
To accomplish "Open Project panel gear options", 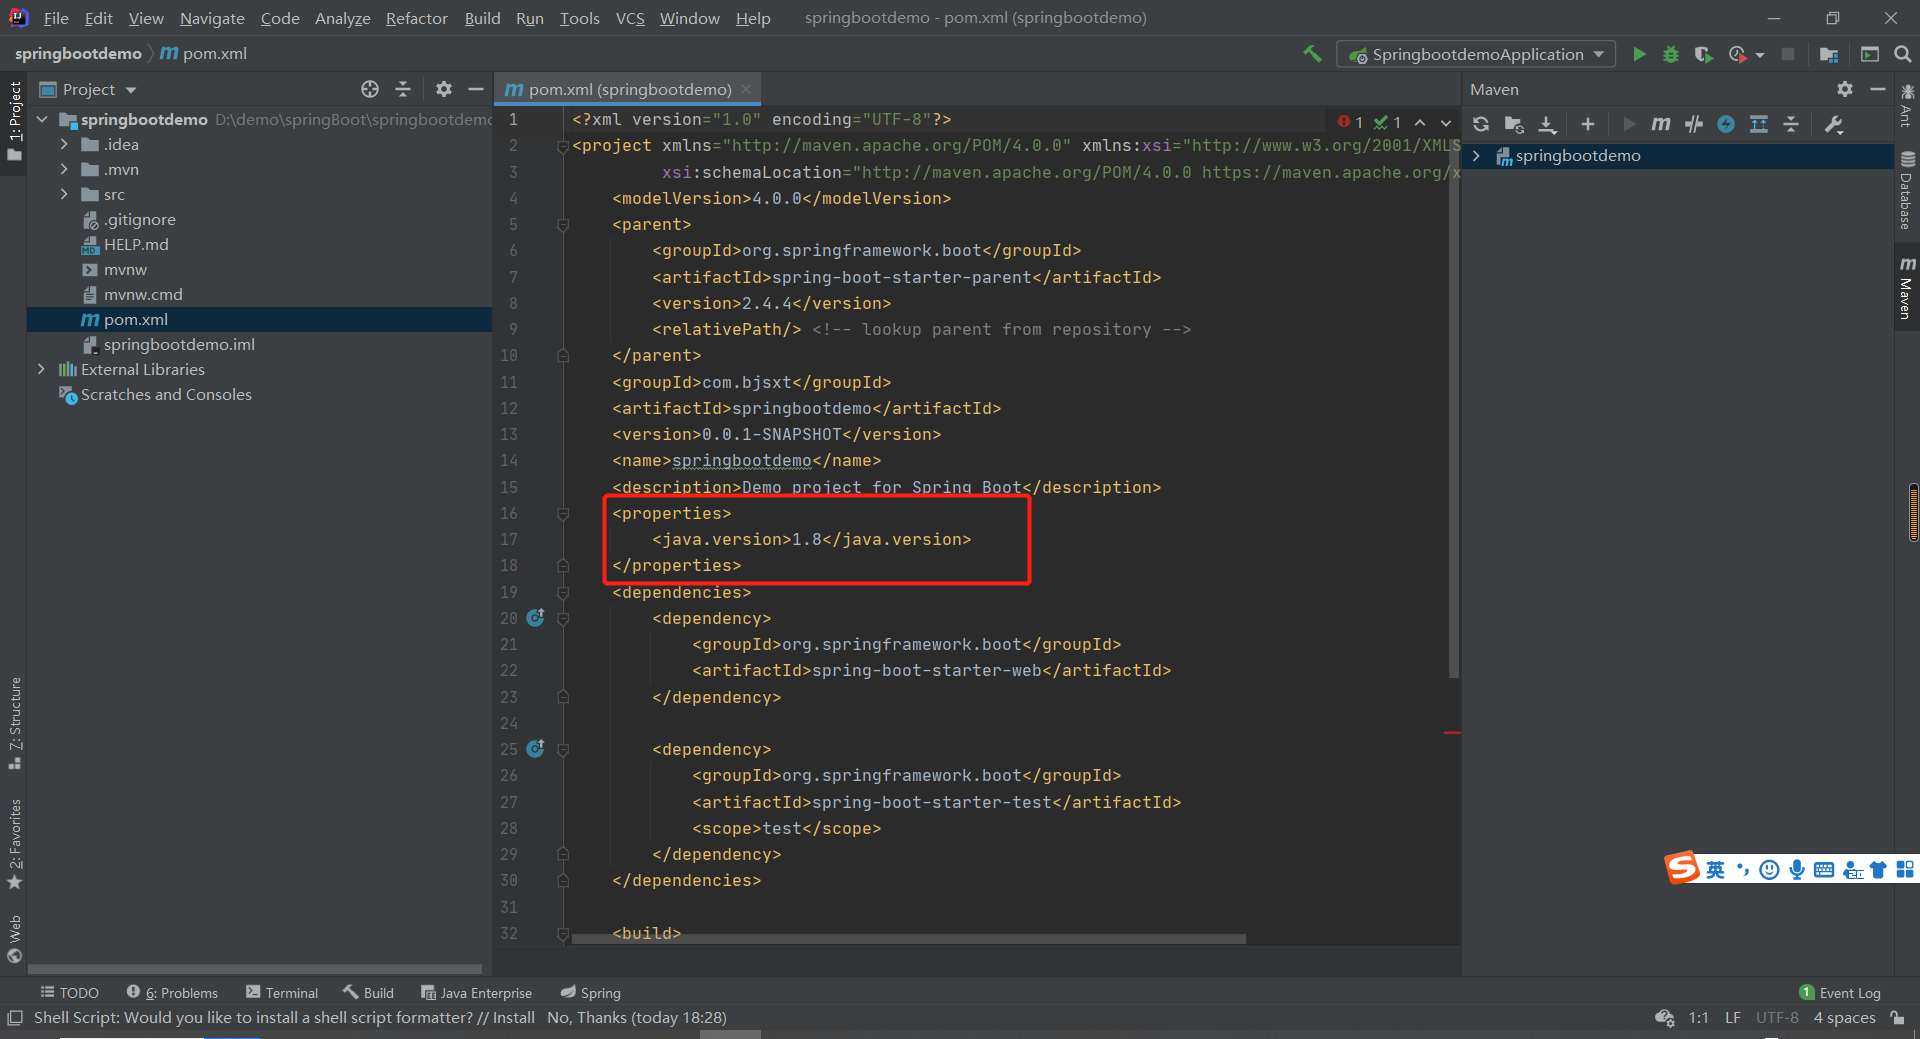I will (444, 89).
